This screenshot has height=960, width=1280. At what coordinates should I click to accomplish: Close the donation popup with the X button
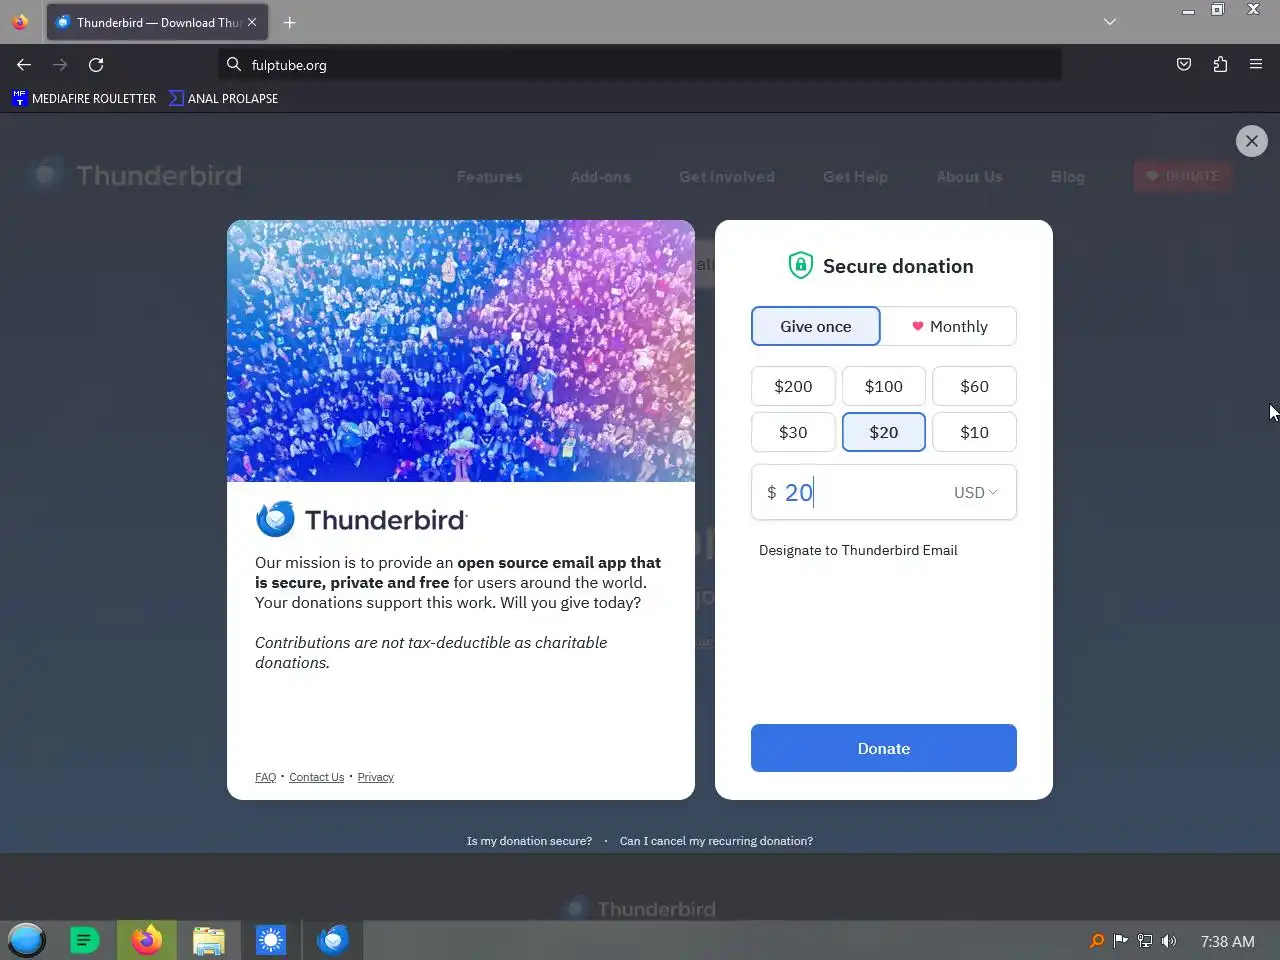(1251, 141)
